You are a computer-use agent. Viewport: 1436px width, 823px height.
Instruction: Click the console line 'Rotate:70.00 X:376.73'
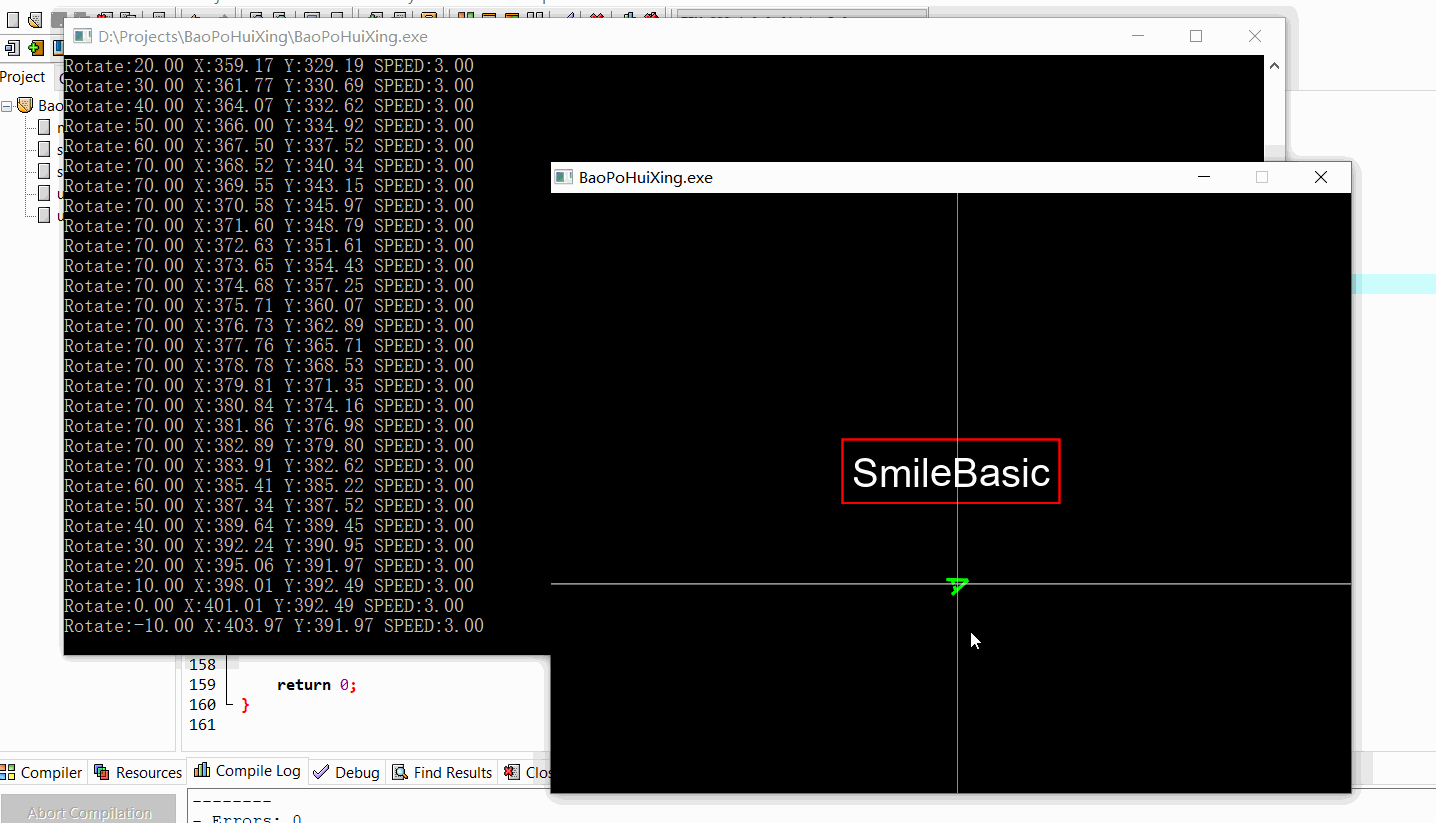coord(269,326)
